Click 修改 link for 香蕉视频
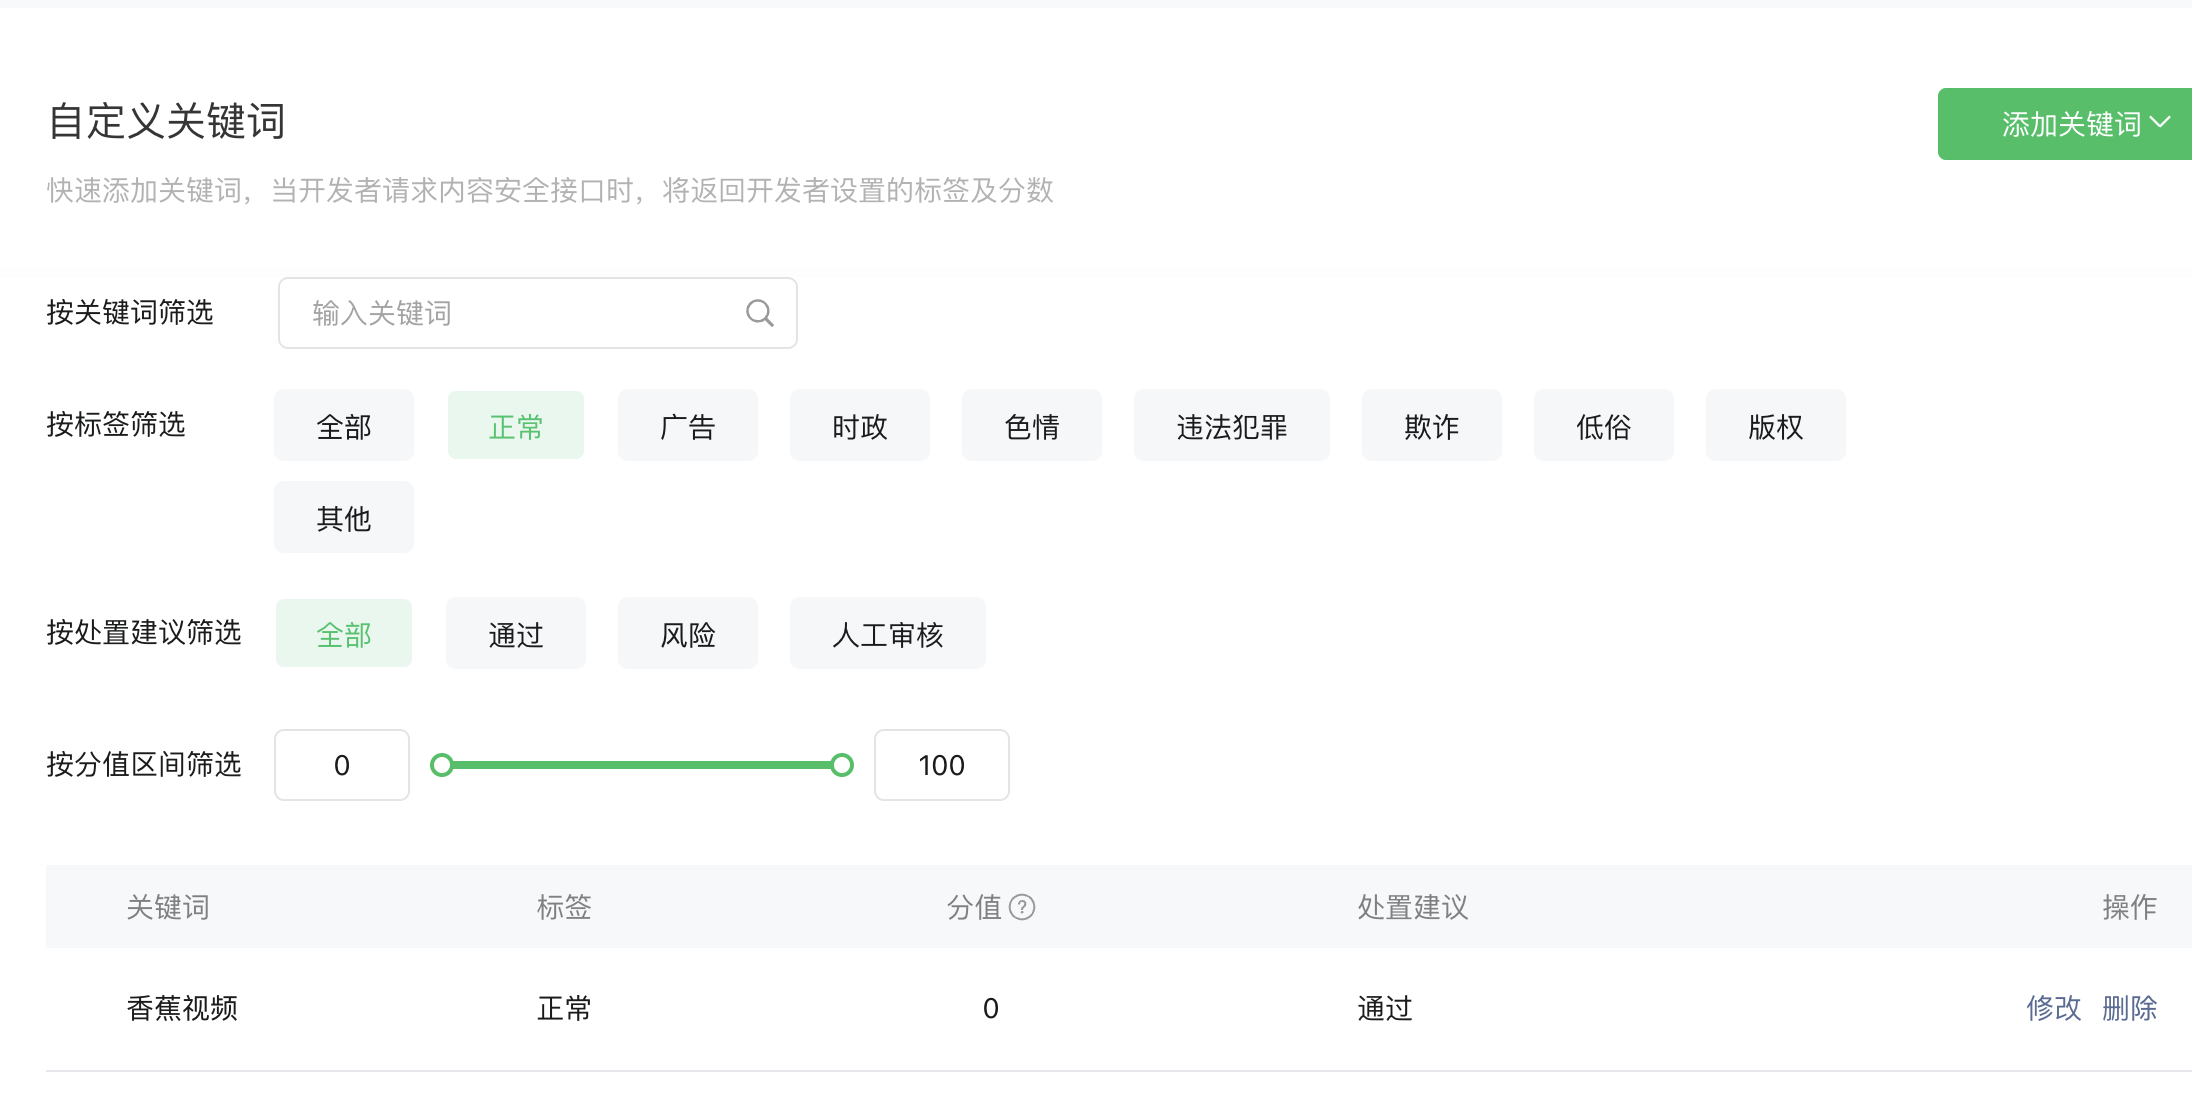2192x1116 pixels. click(x=2054, y=1008)
